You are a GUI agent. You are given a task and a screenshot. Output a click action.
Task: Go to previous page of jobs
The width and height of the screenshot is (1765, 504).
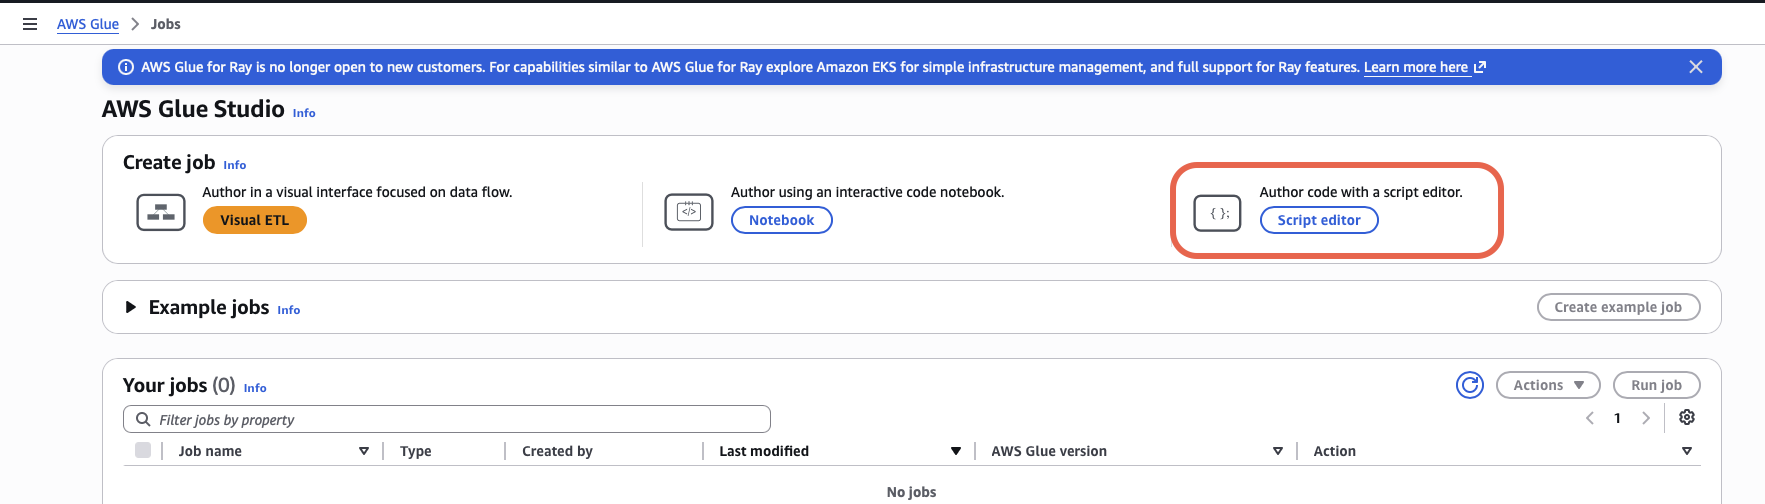coord(1590,418)
